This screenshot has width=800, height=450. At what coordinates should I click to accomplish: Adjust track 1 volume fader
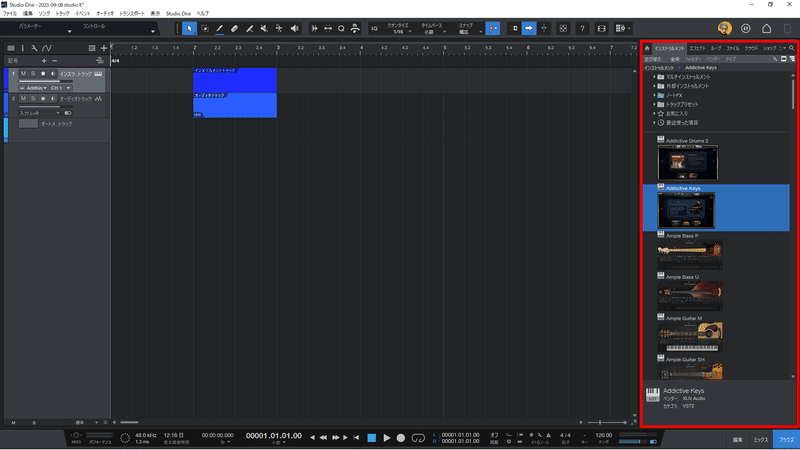pos(46,81)
